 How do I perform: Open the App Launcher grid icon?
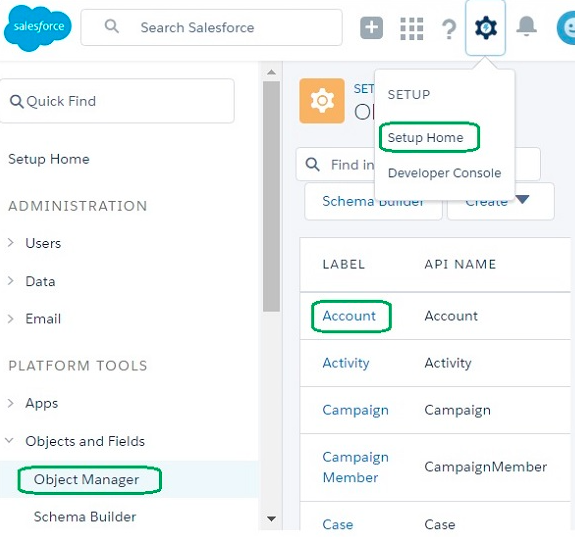(x=411, y=28)
